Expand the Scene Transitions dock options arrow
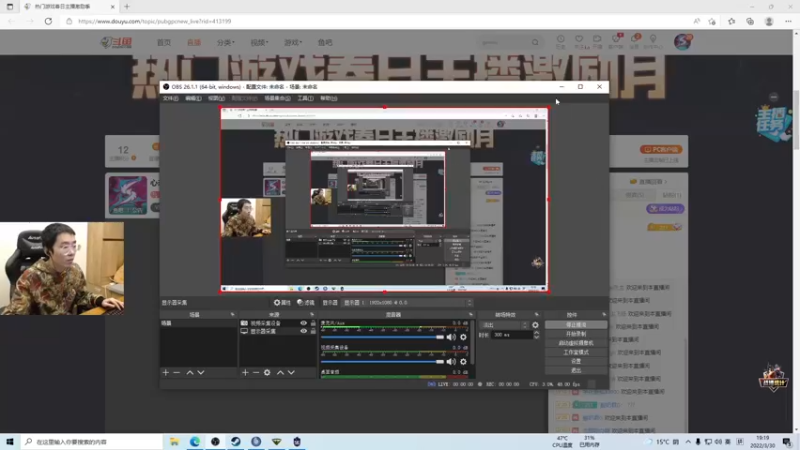The height and width of the screenshot is (450, 800). [x=536, y=315]
